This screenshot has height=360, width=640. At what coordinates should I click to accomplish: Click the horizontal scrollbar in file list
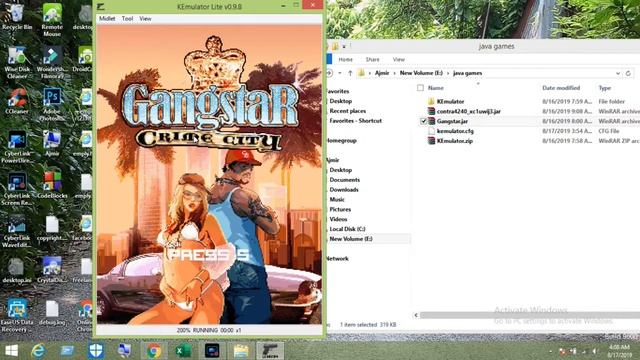click(530, 315)
